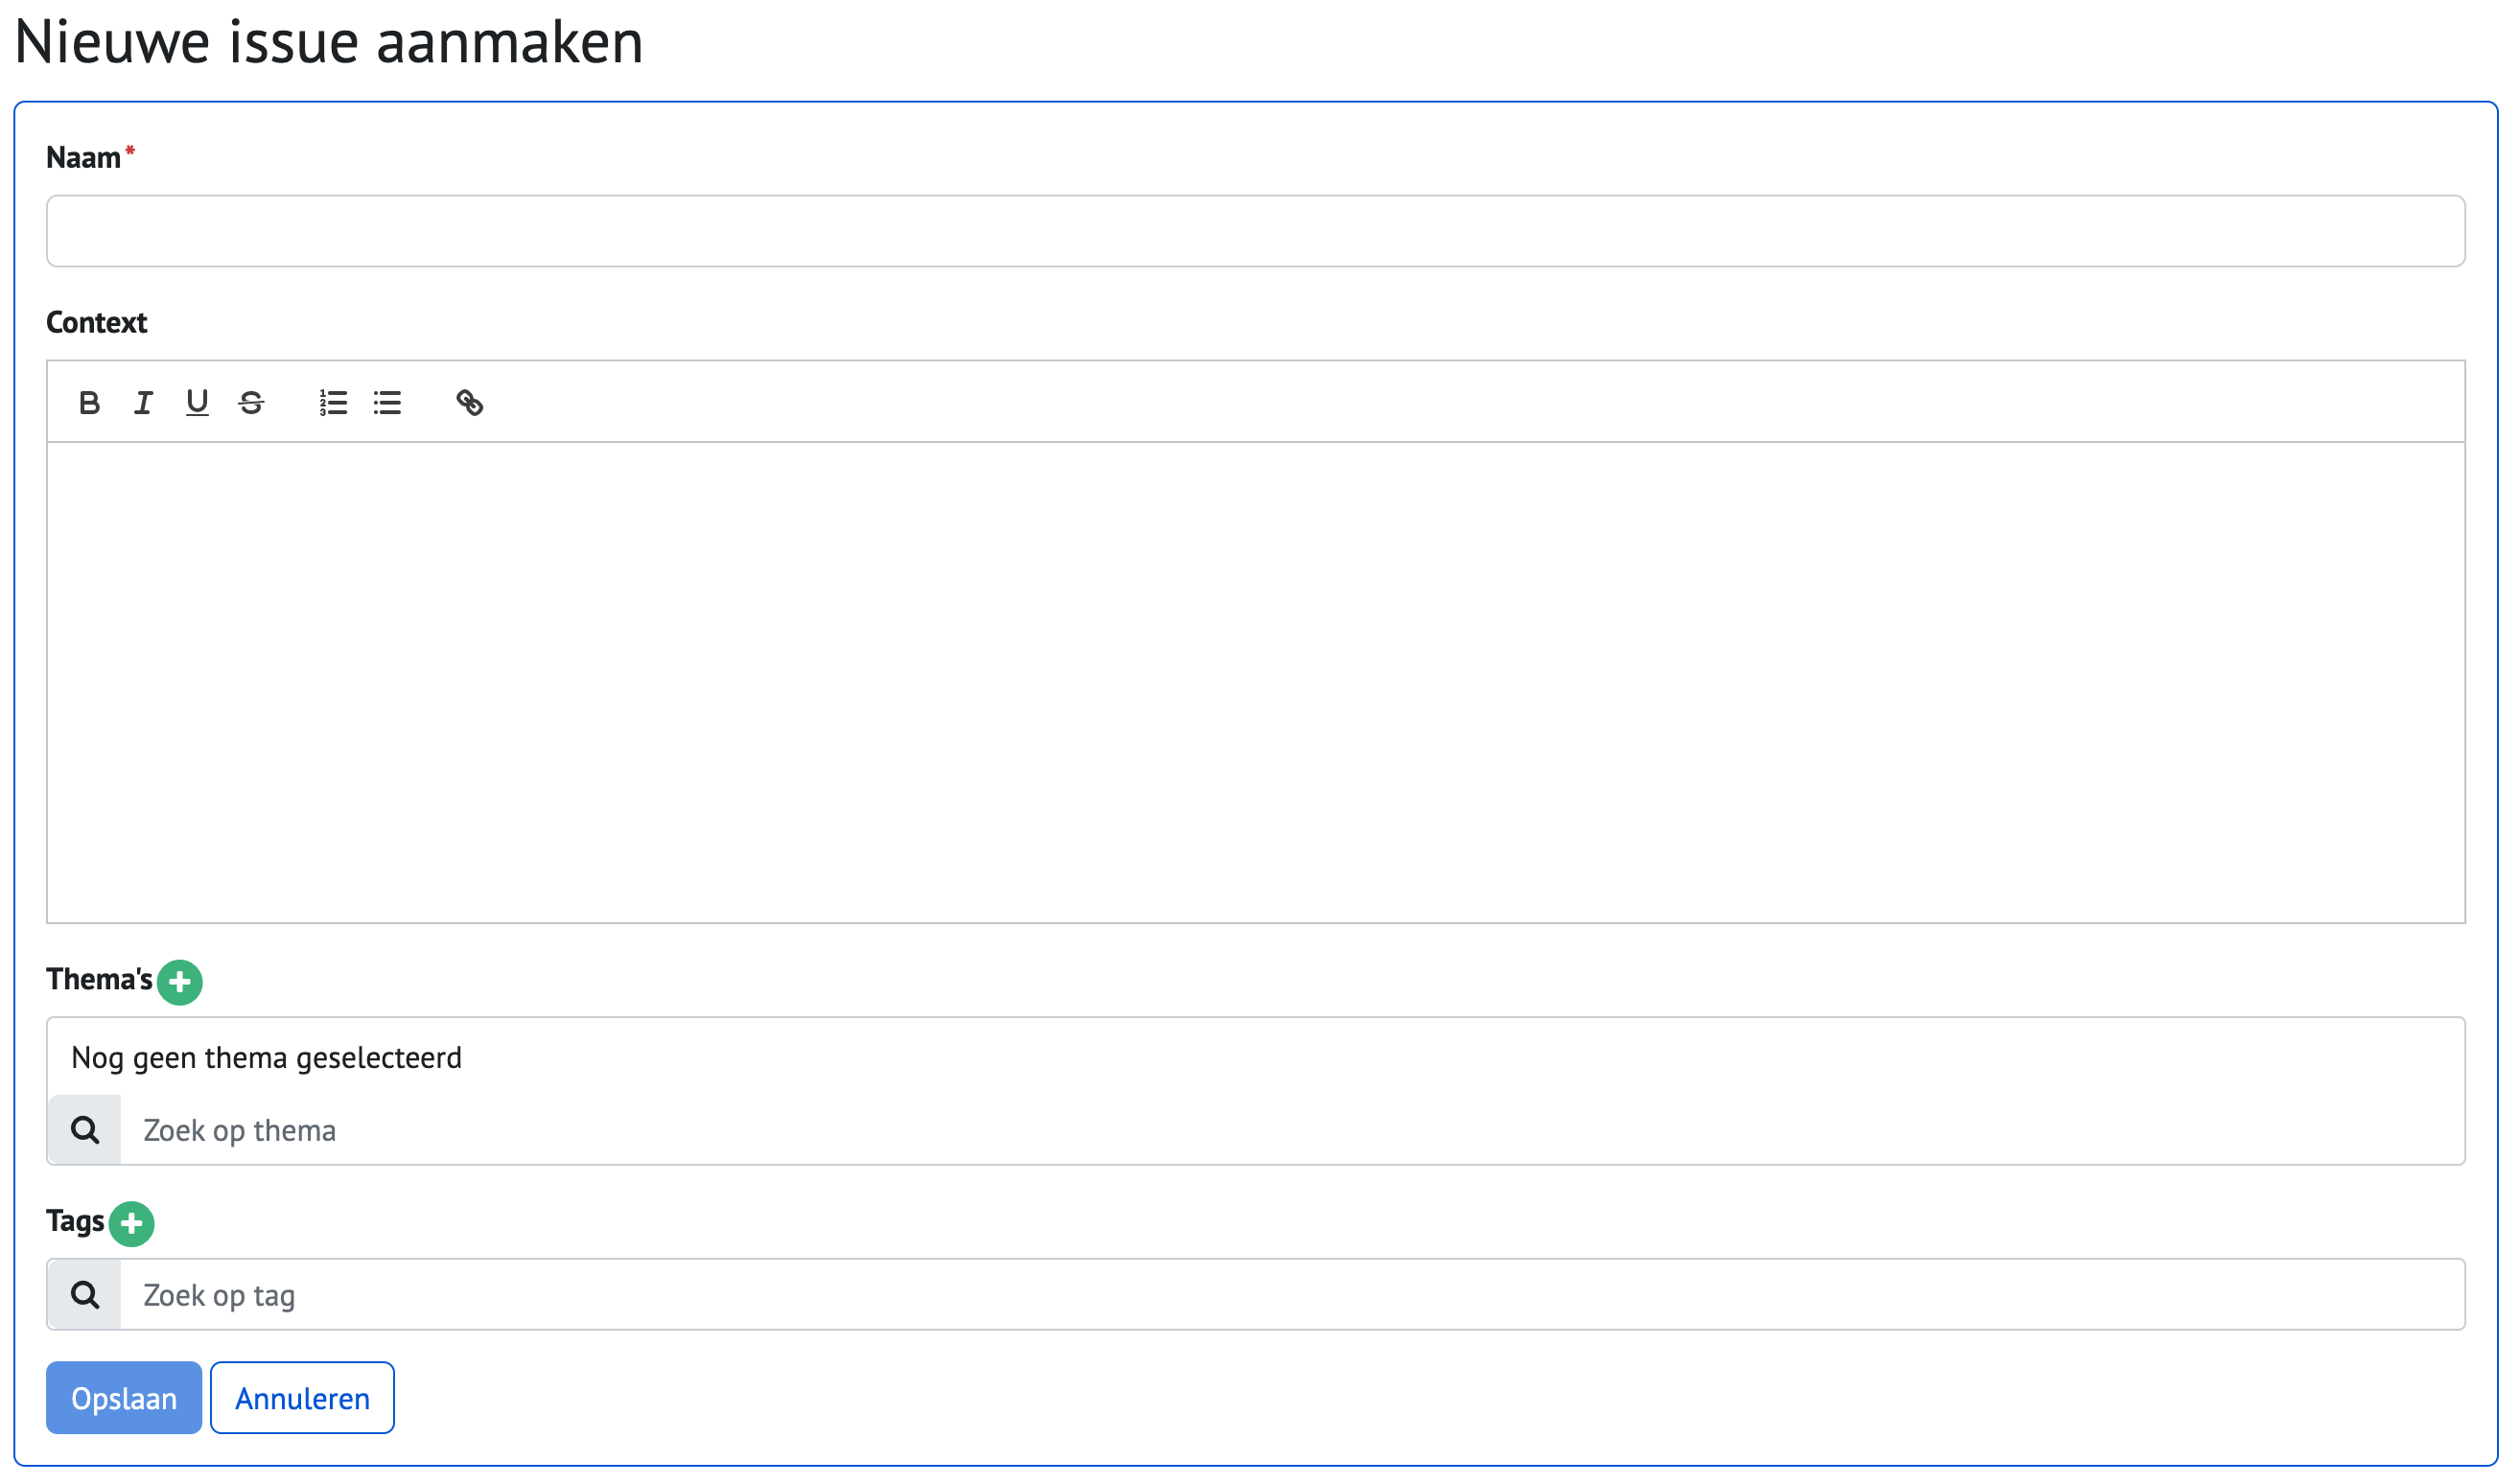Screen dimensions: 2520x1484
Task: Focus the Zoek op thema search field
Action: [x=1293, y=1131]
